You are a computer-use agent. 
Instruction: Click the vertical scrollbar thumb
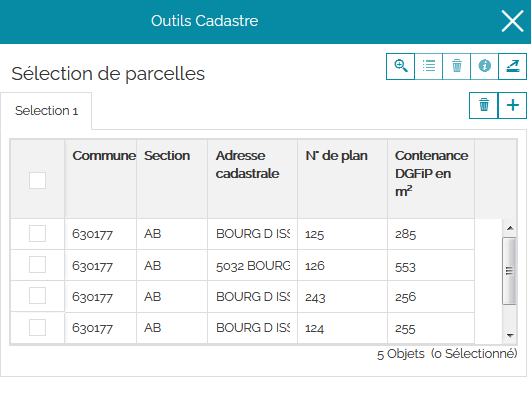509,271
